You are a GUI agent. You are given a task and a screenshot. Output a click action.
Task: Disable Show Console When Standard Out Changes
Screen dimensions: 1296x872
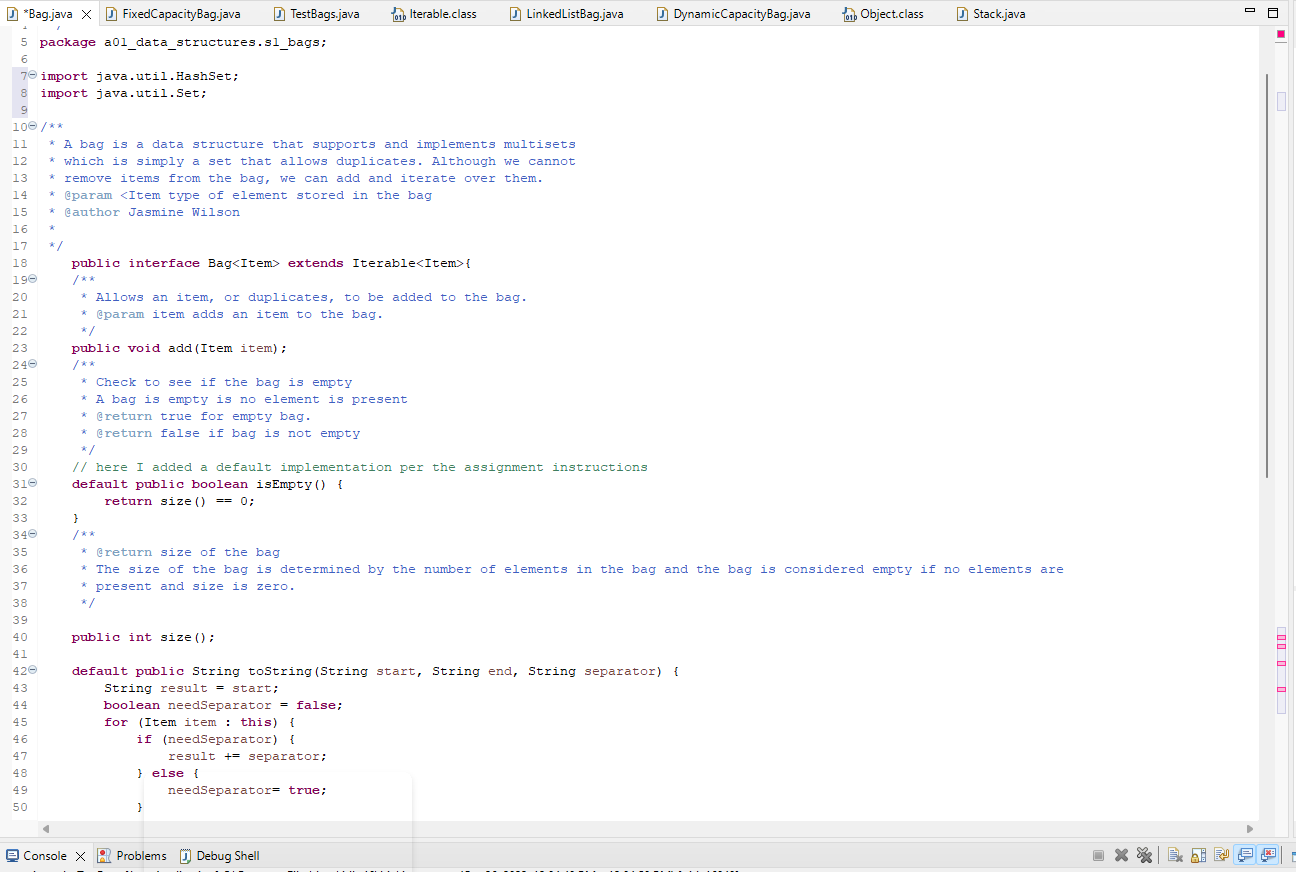1245,855
